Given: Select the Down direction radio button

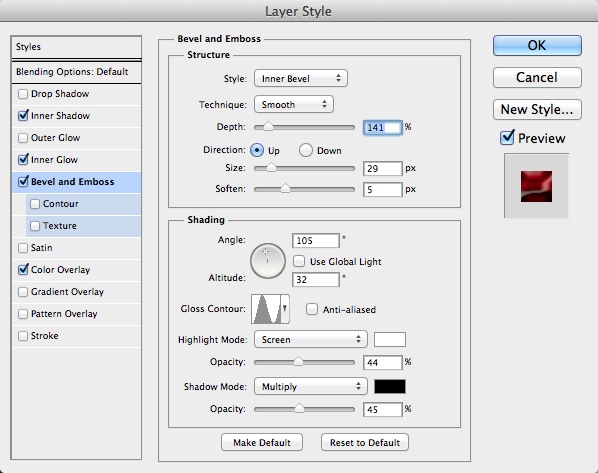Looking at the screenshot, I should [306, 150].
